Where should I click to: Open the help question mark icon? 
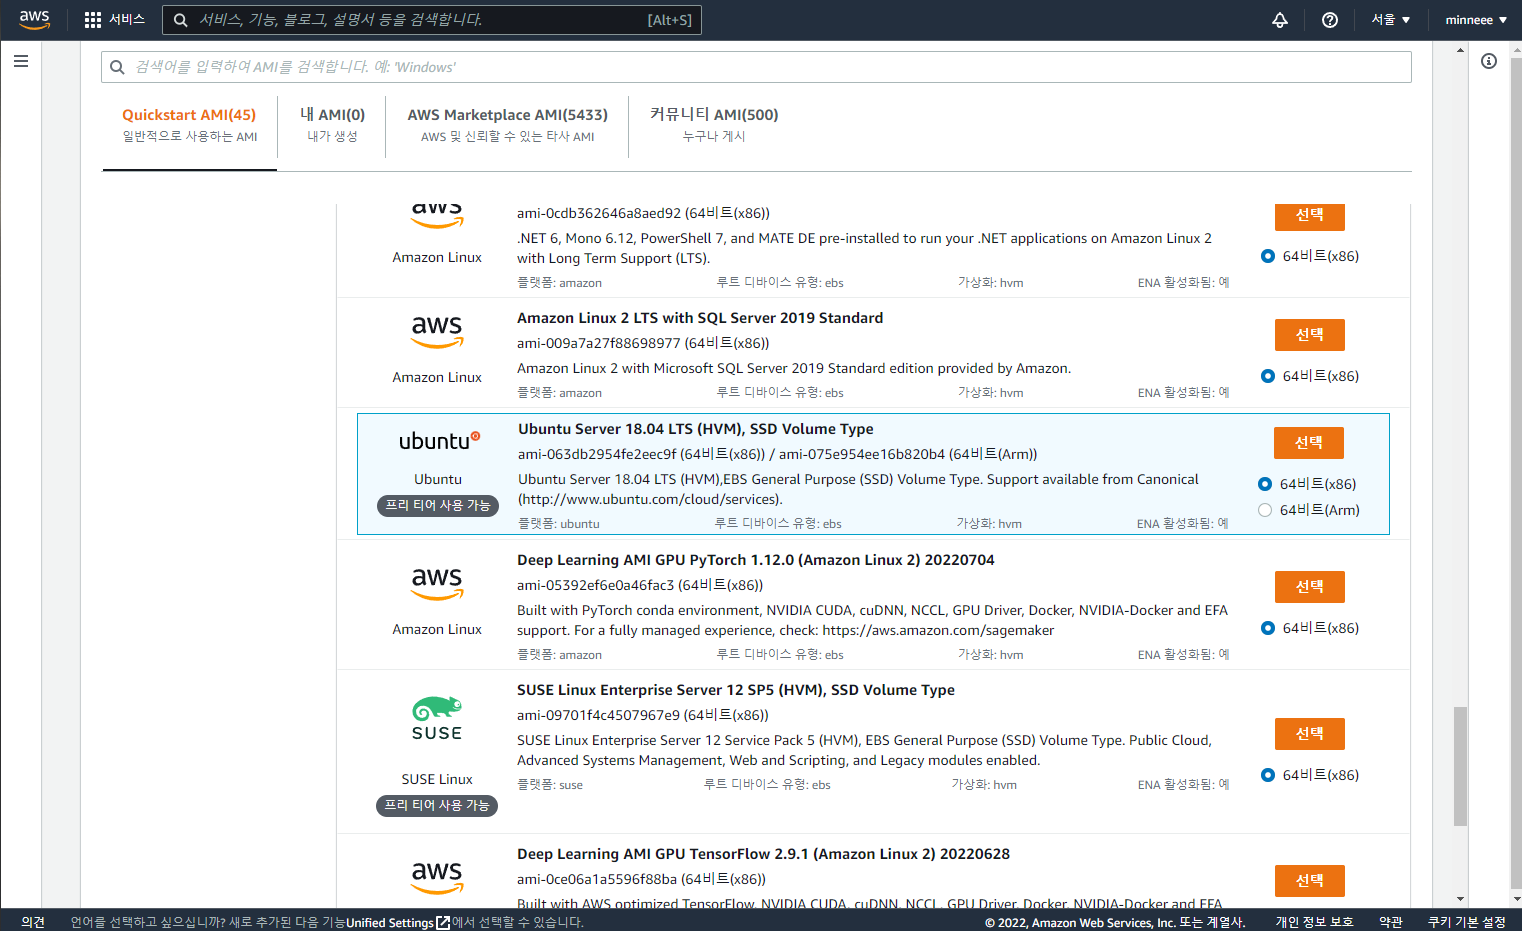pyautogui.click(x=1330, y=20)
